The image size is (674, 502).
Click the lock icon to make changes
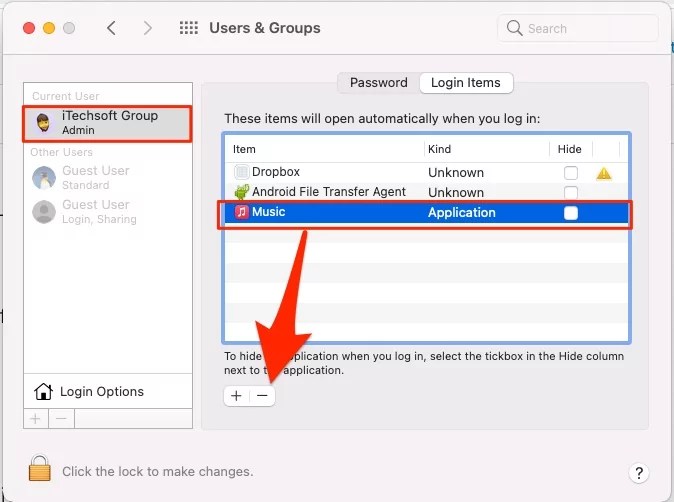[40, 468]
